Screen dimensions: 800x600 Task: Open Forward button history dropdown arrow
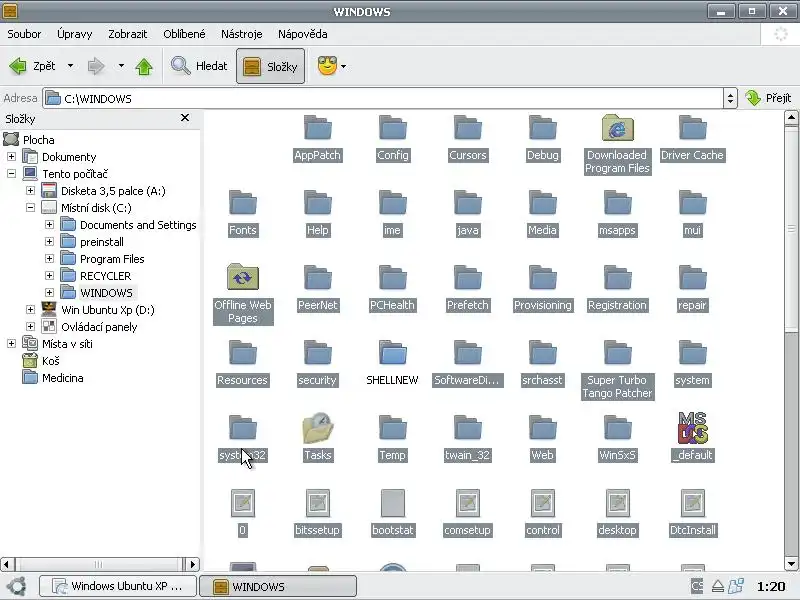(121, 66)
